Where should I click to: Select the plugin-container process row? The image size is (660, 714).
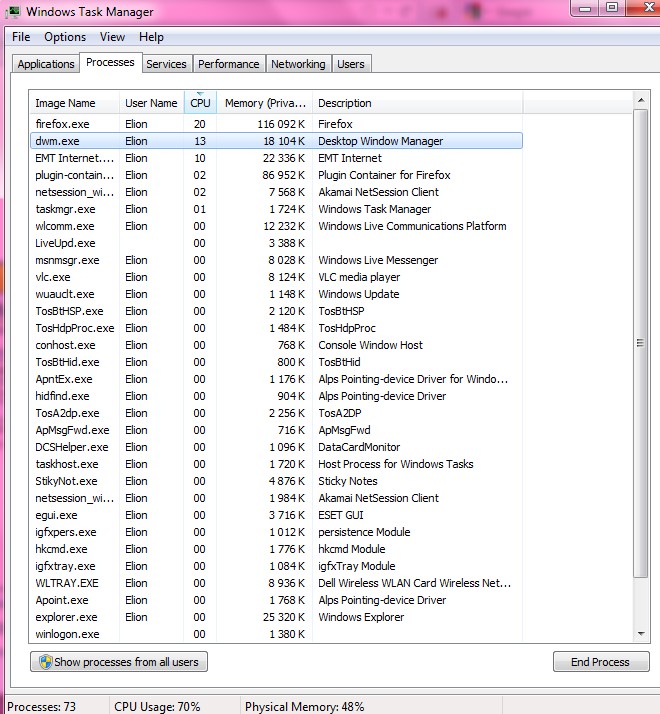tap(276, 175)
